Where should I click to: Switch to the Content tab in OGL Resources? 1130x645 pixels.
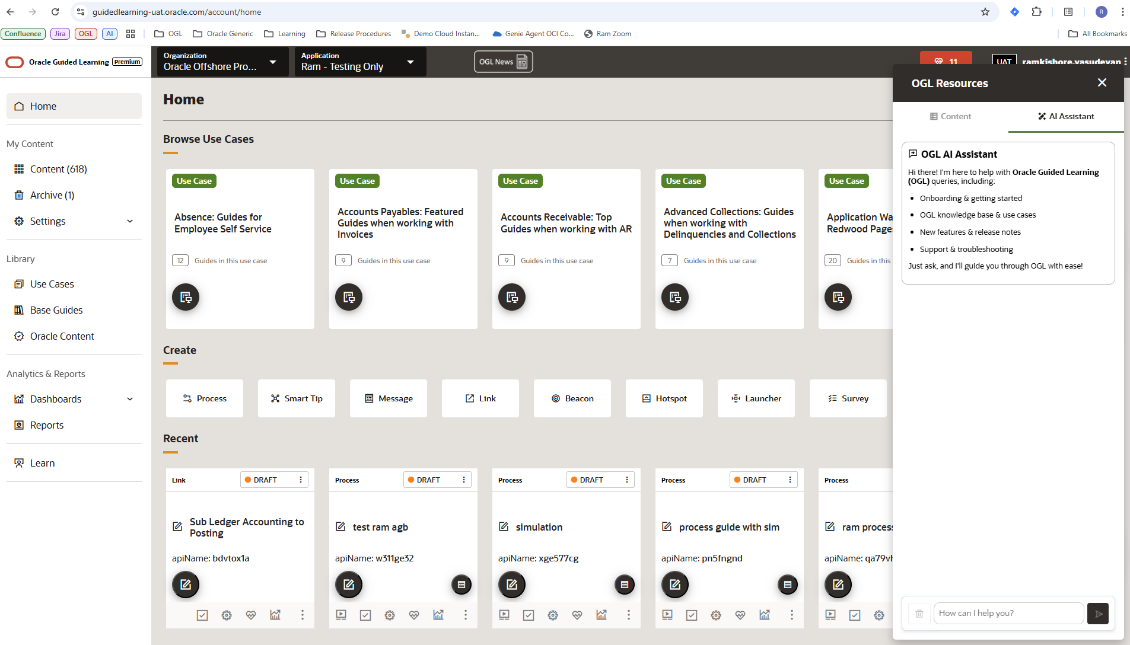click(950, 116)
